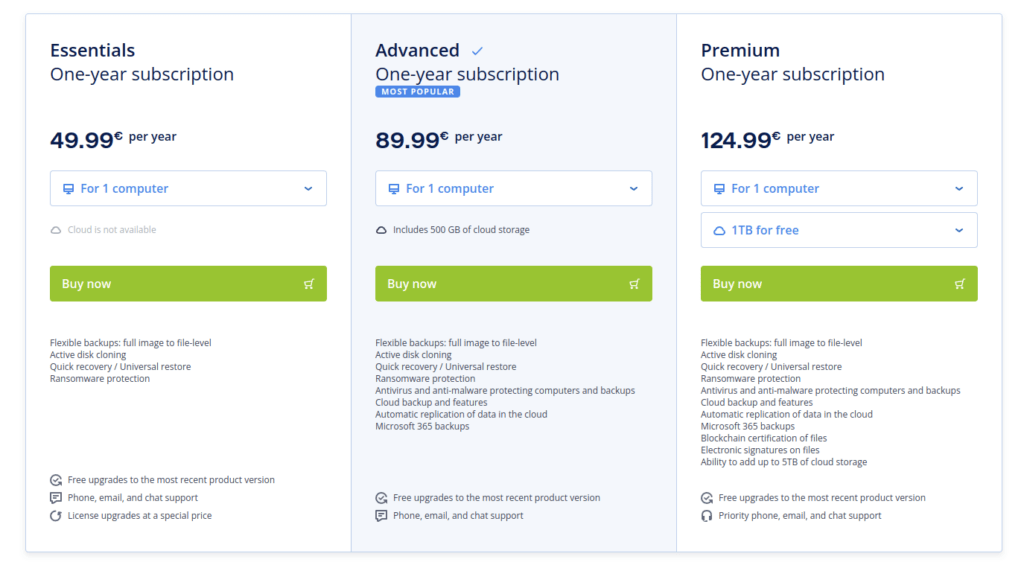1024x565 pixels.
Task: Click the headset icon for priority support
Action: 707,515
